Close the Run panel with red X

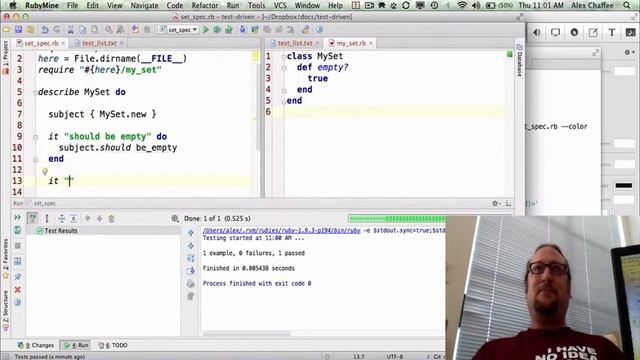click(18, 289)
